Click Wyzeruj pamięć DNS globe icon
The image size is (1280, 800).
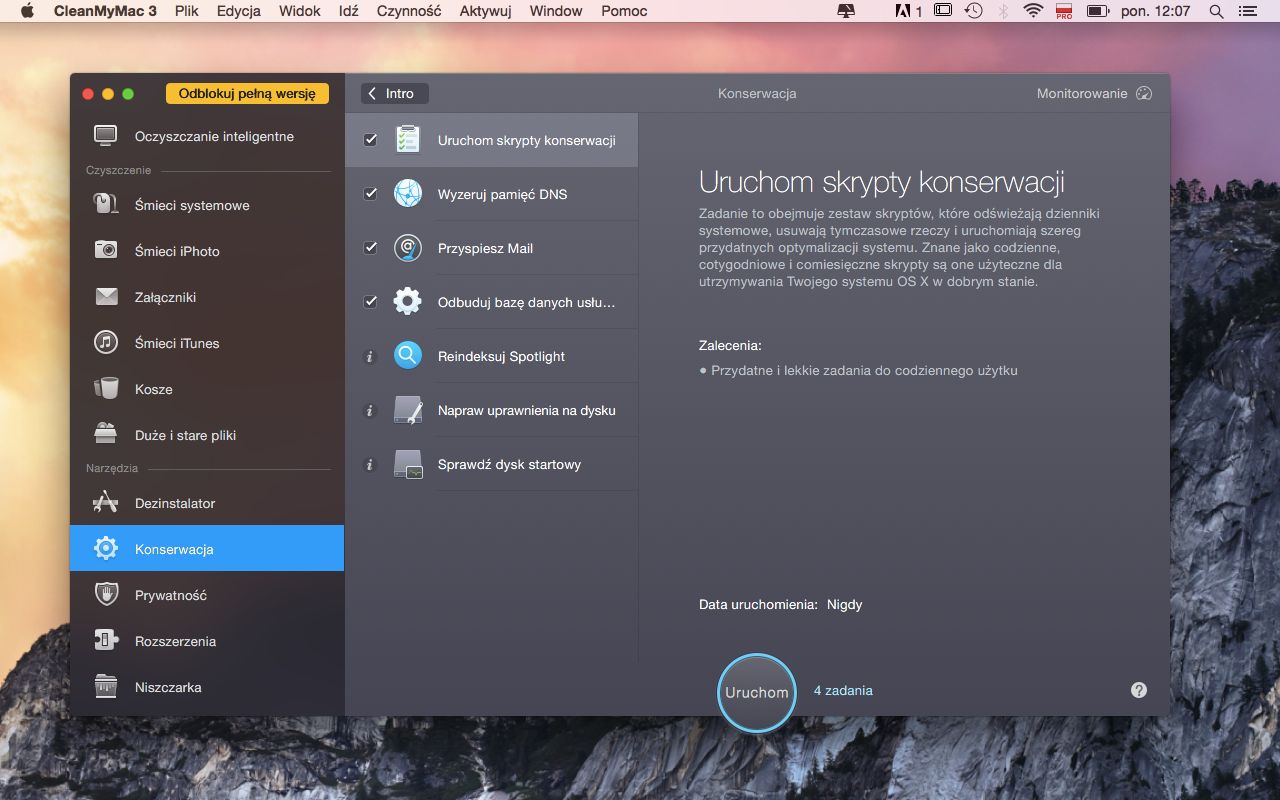click(x=408, y=193)
